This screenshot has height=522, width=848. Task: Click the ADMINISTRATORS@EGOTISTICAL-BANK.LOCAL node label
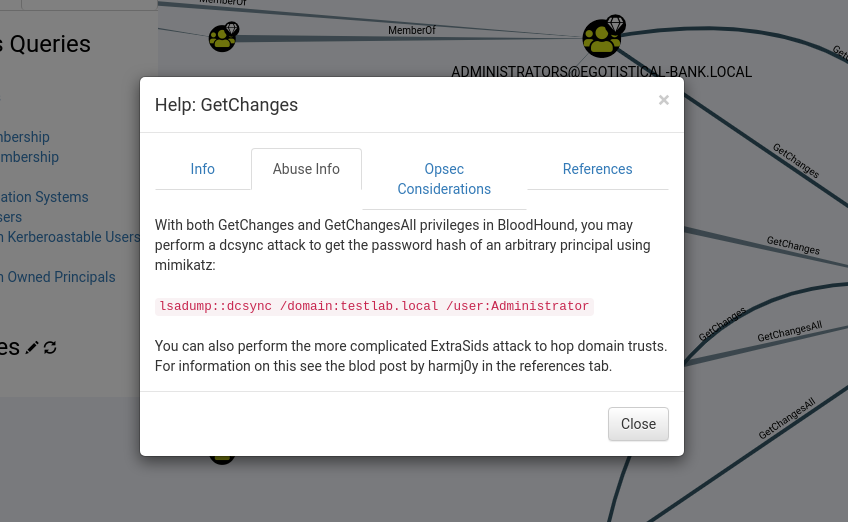pos(601,72)
